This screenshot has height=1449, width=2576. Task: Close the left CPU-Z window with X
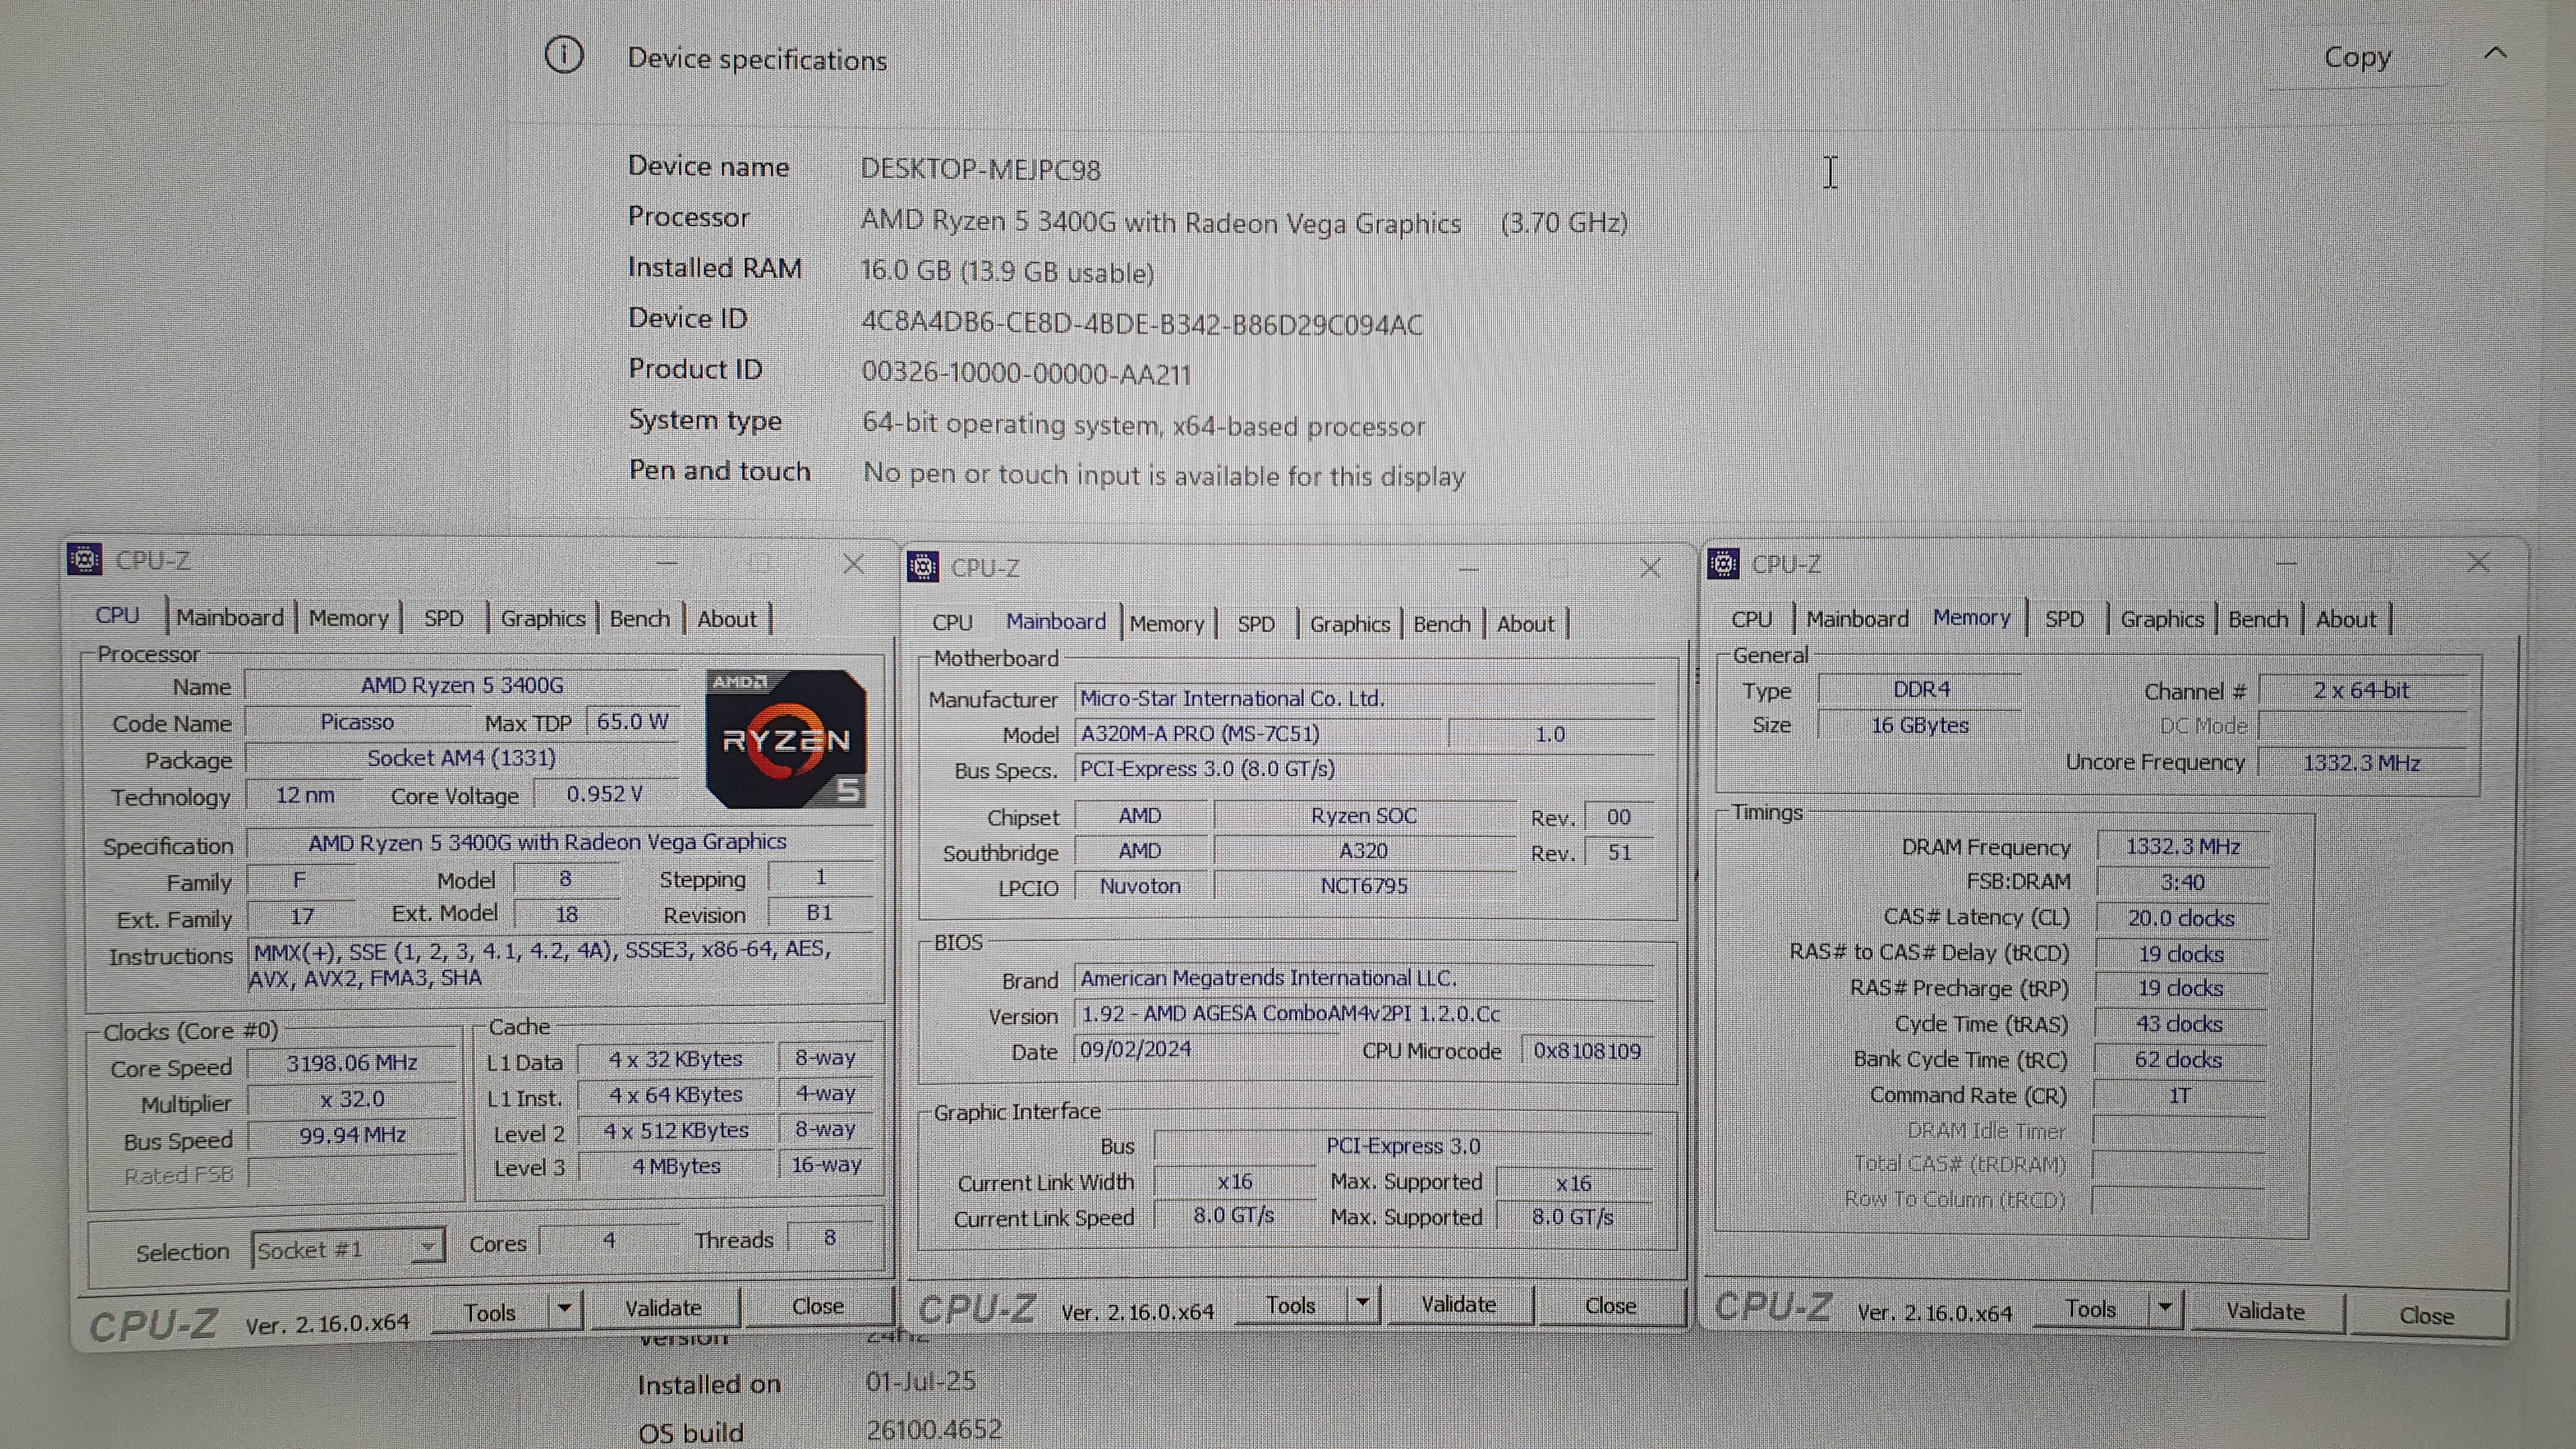pos(853,564)
